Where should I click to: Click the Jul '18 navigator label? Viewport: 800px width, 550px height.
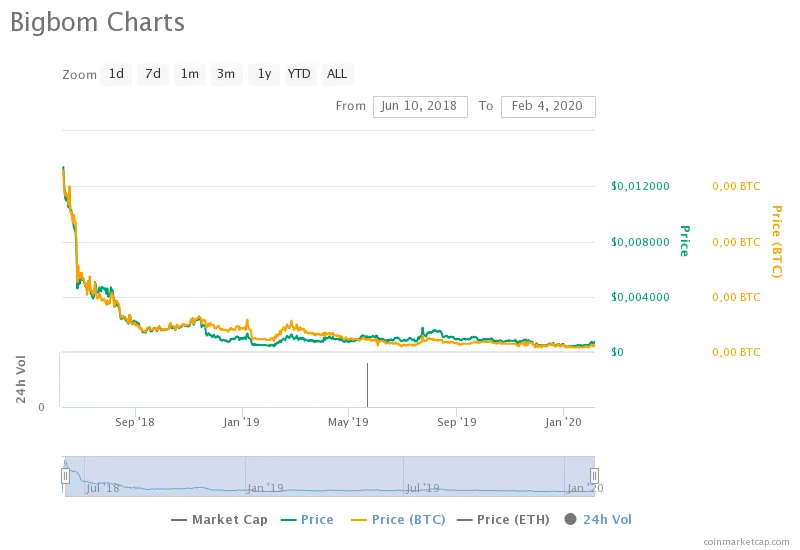coord(103,488)
